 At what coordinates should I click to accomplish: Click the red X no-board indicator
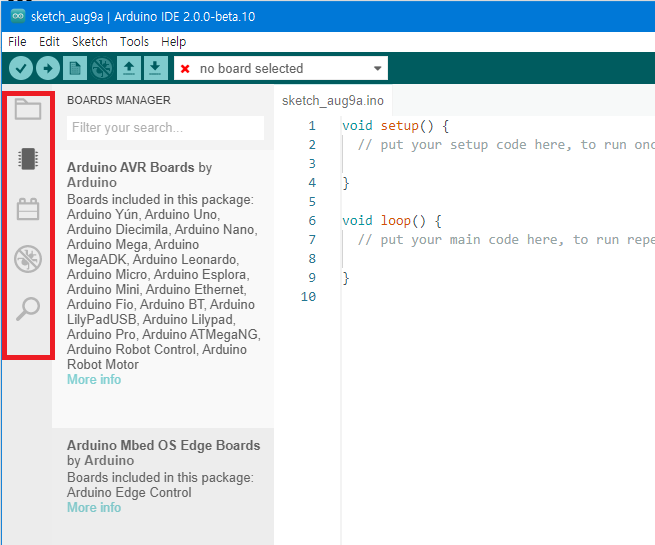185,68
